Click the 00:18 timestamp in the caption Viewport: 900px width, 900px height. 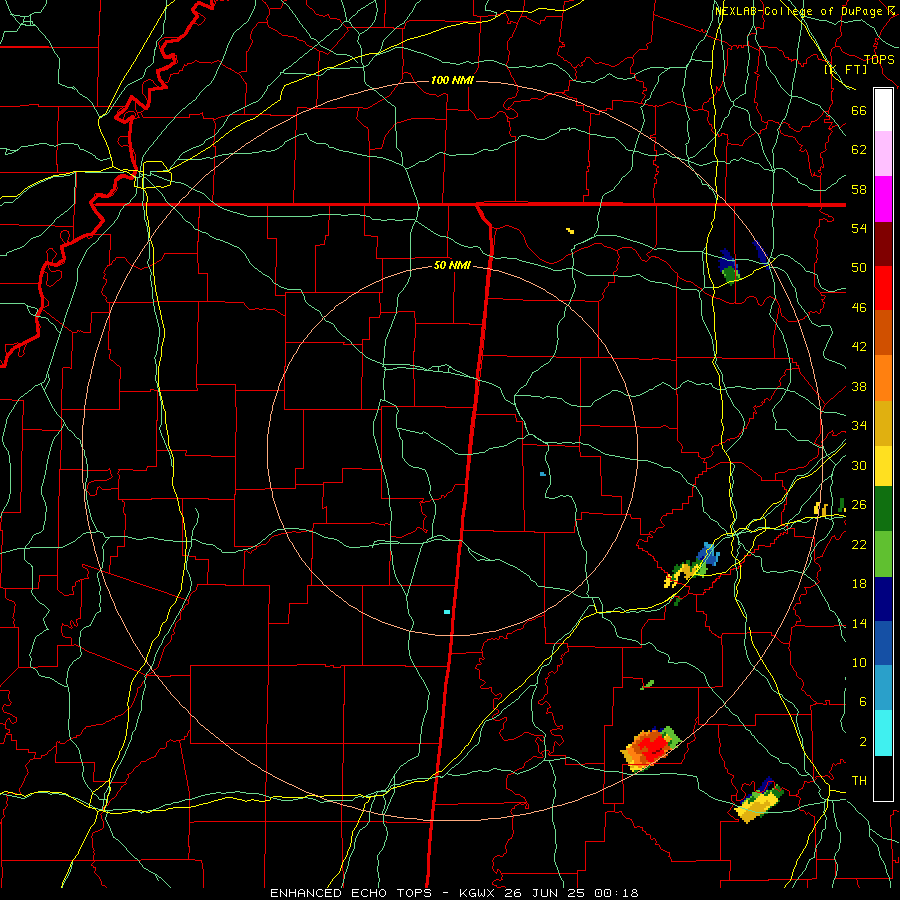click(616, 893)
